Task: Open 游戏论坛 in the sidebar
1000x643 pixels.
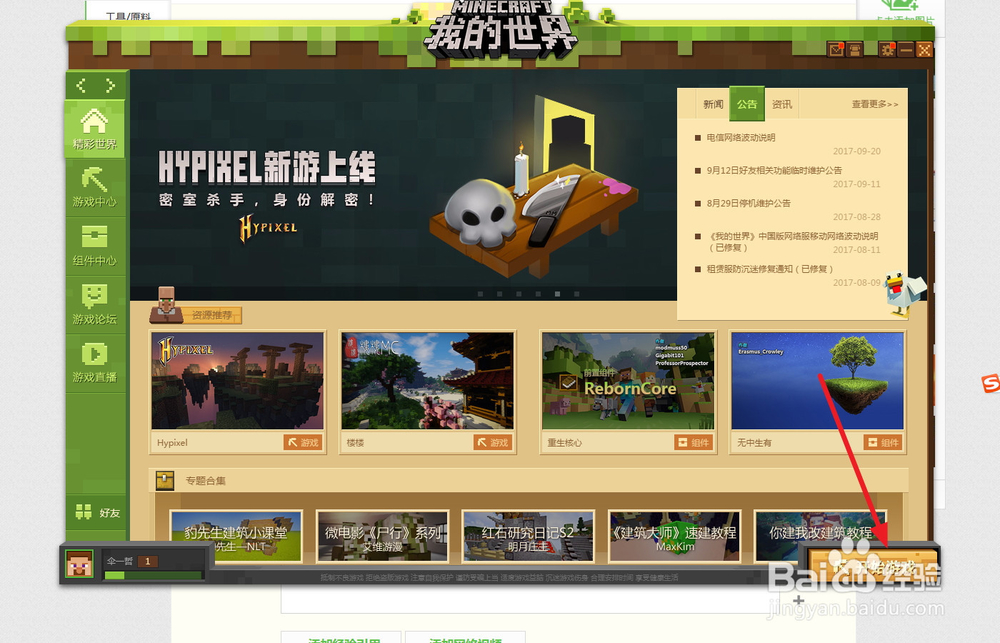Action: pos(94,304)
